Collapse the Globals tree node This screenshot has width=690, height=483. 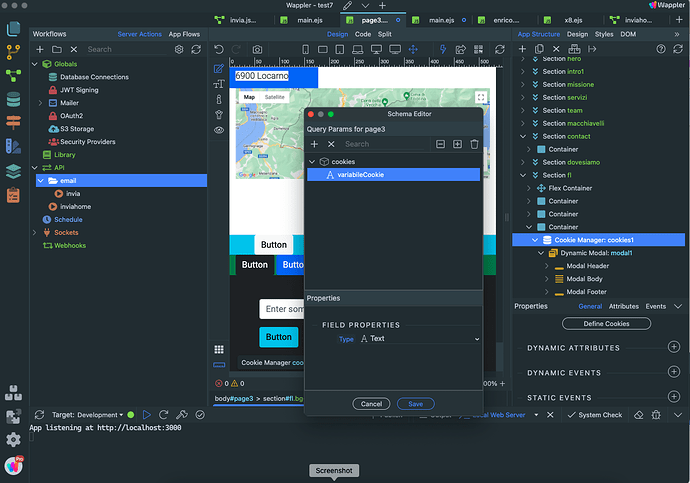[x=35, y=64]
